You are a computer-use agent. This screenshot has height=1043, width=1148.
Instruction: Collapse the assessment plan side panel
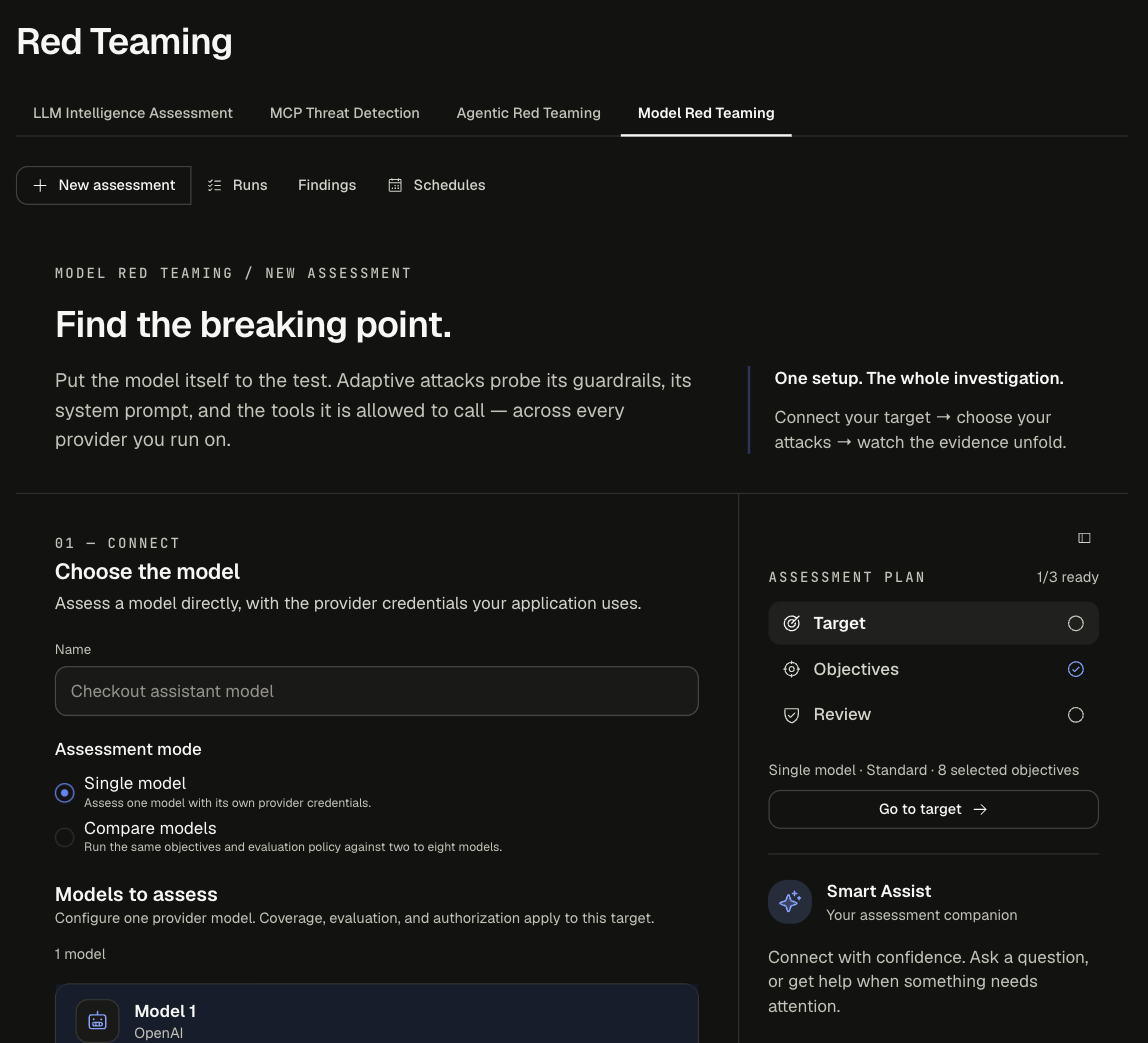click(x=1084, y=538)
